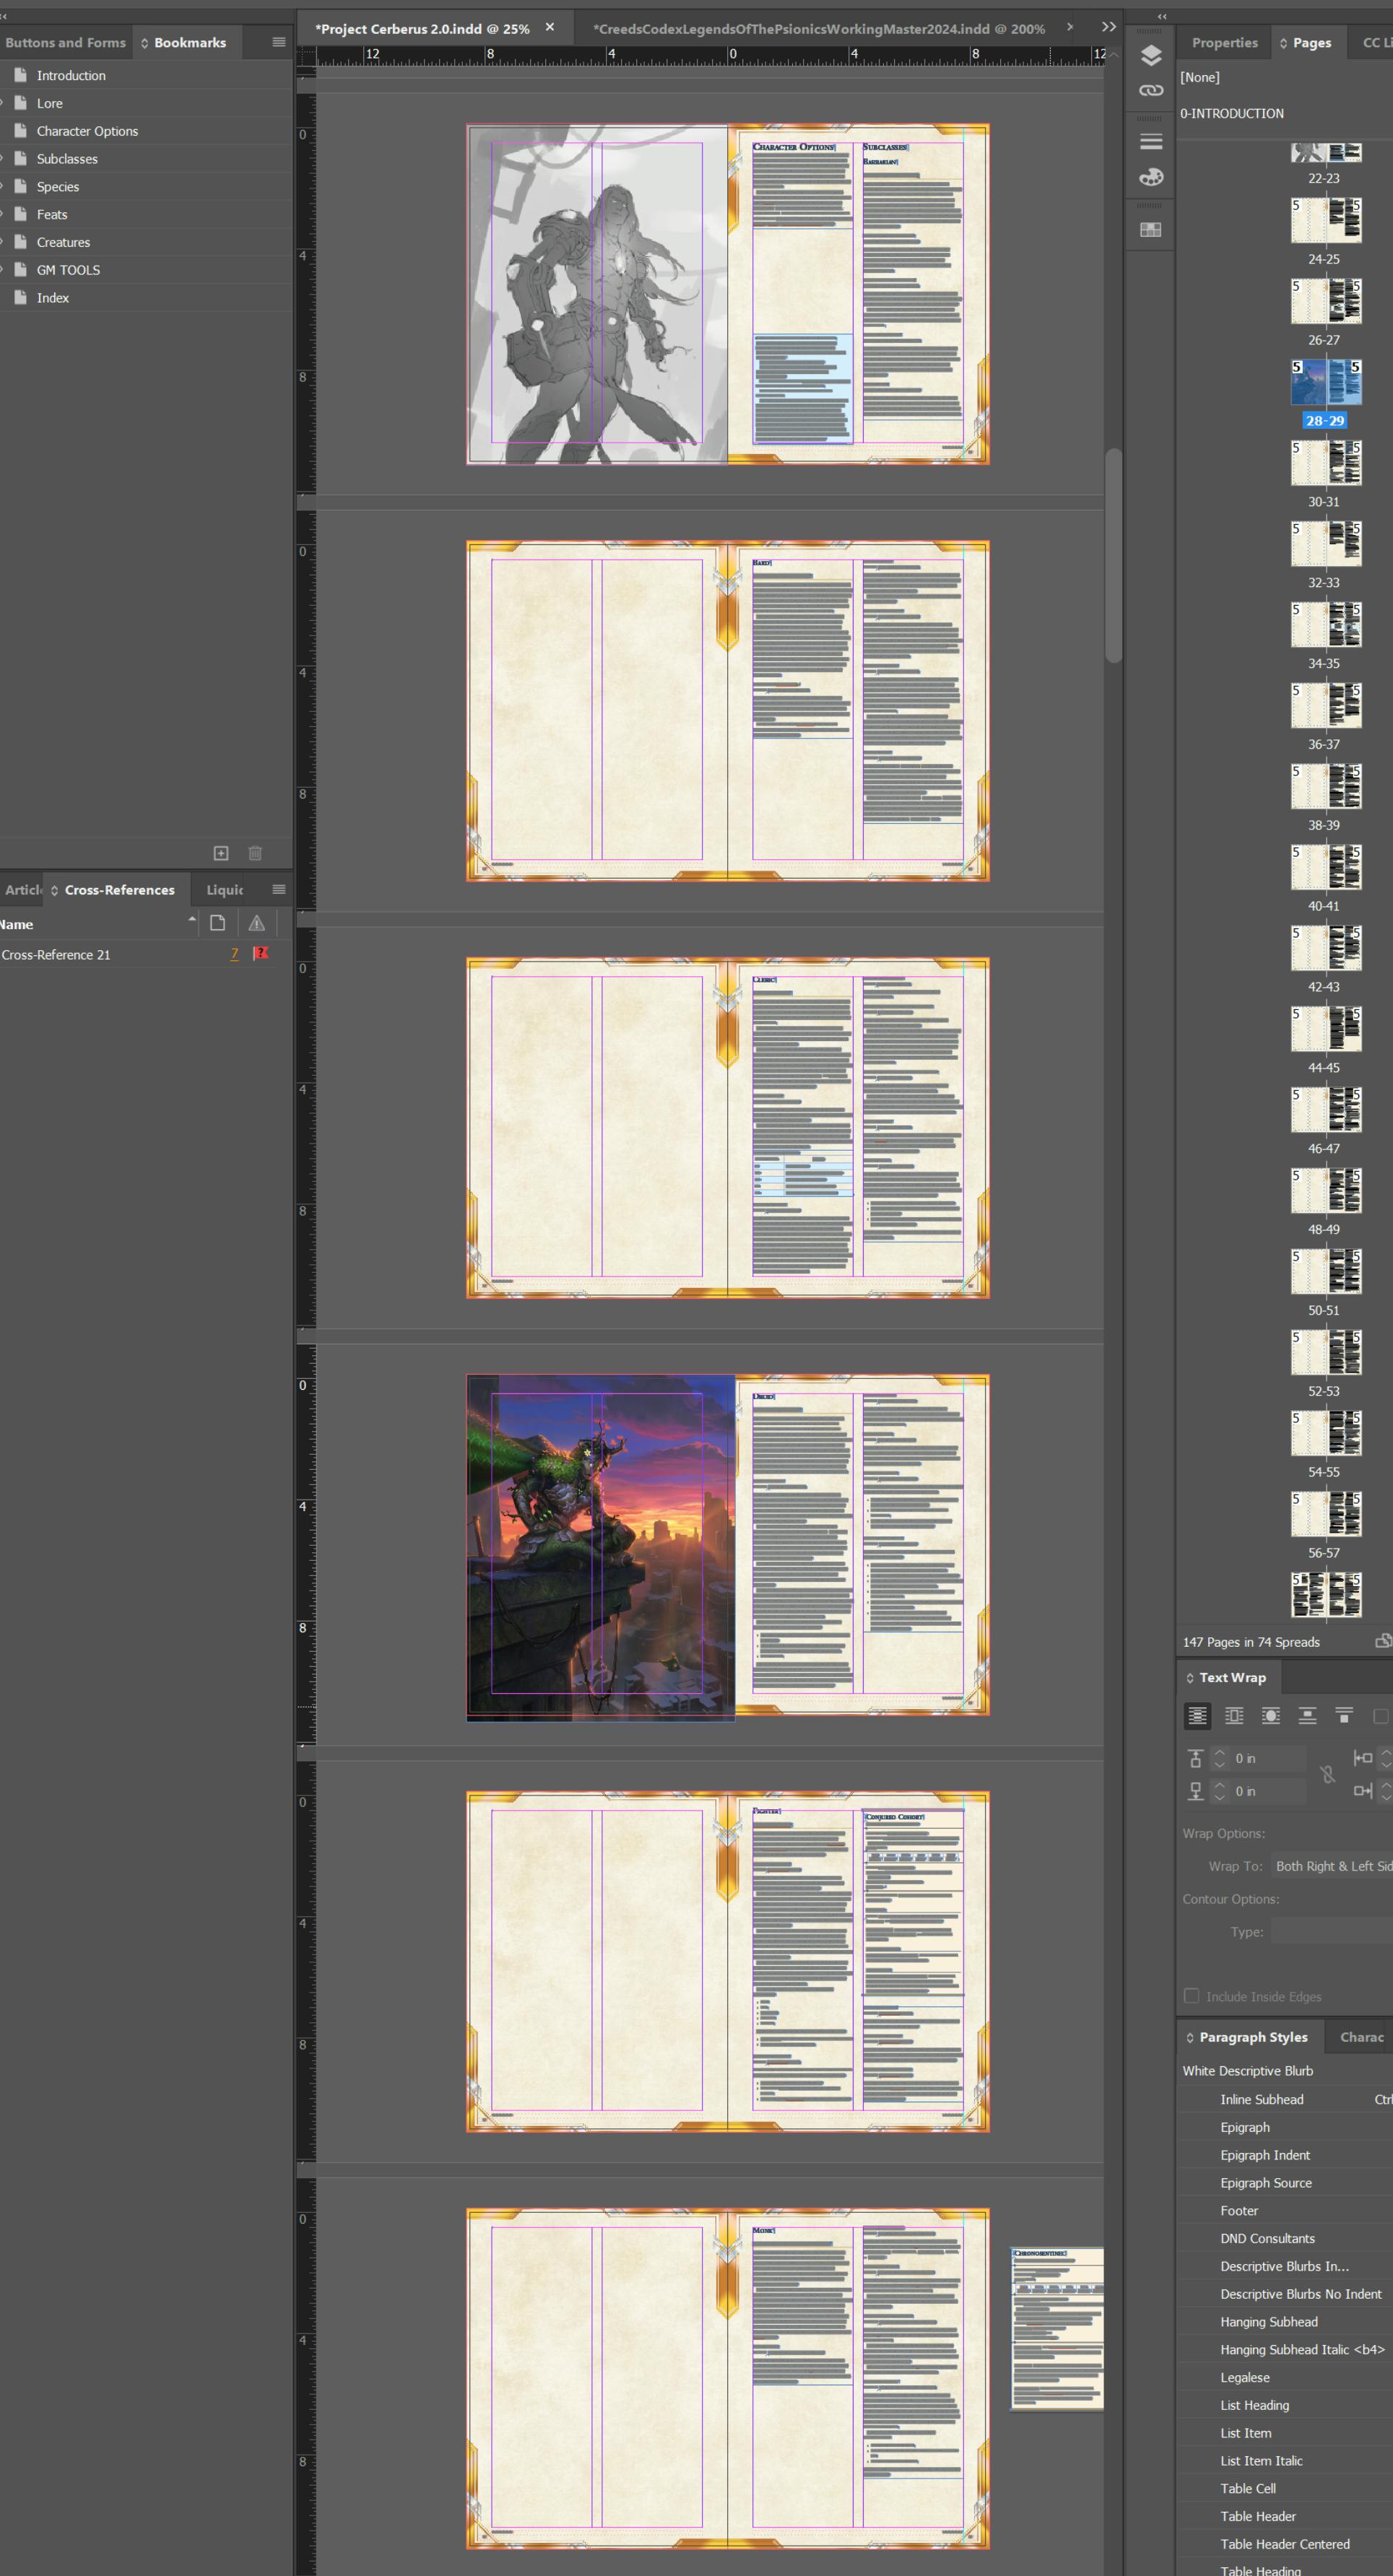1393x2576 pixels.
Task: Expand the collapsed right panel dock
Action: (x=1161, y=16)
